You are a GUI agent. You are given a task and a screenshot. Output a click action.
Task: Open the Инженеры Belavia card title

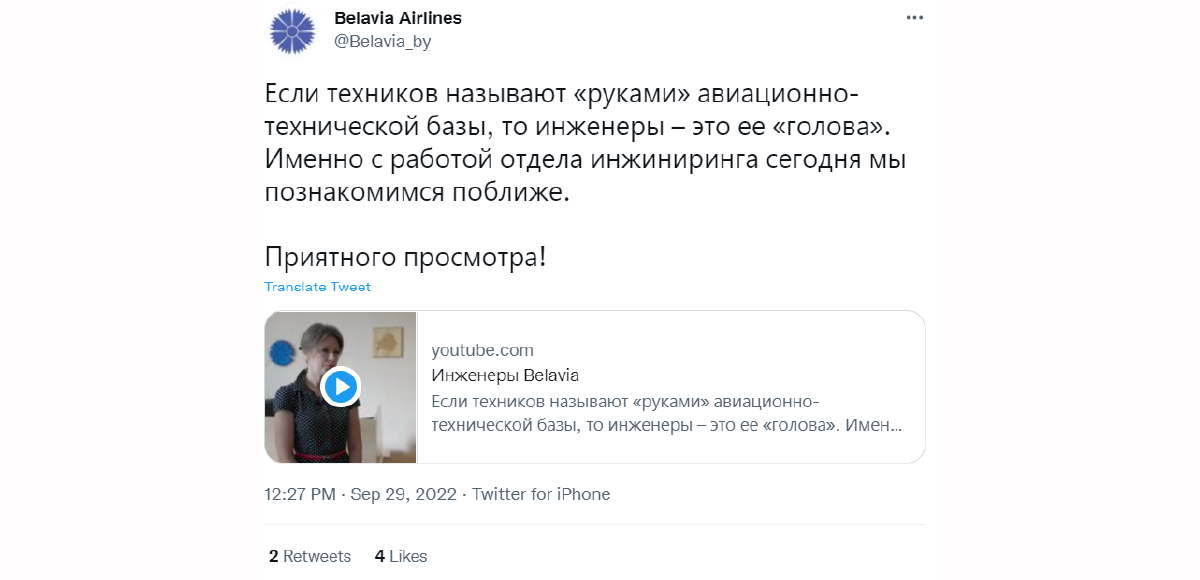coord(505,376)
